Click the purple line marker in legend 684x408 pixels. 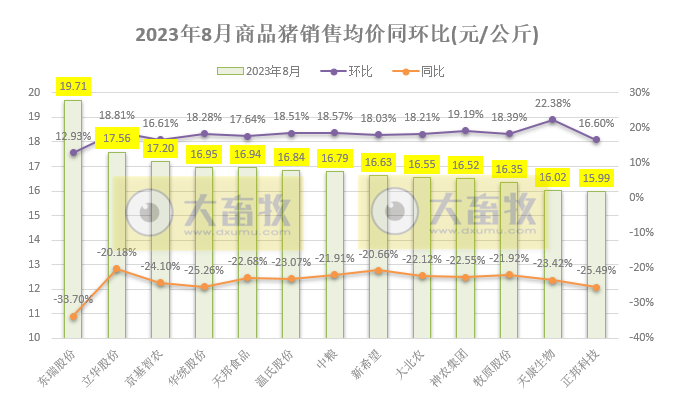tap(334, 72)
